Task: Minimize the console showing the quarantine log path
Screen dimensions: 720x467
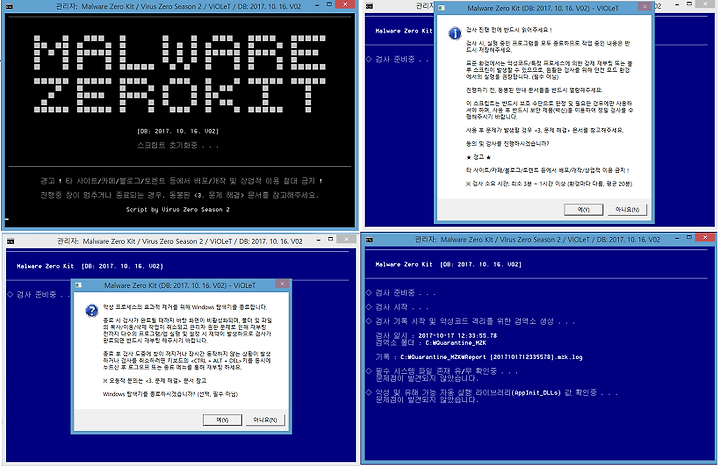Action: click(x=677, y=237)
